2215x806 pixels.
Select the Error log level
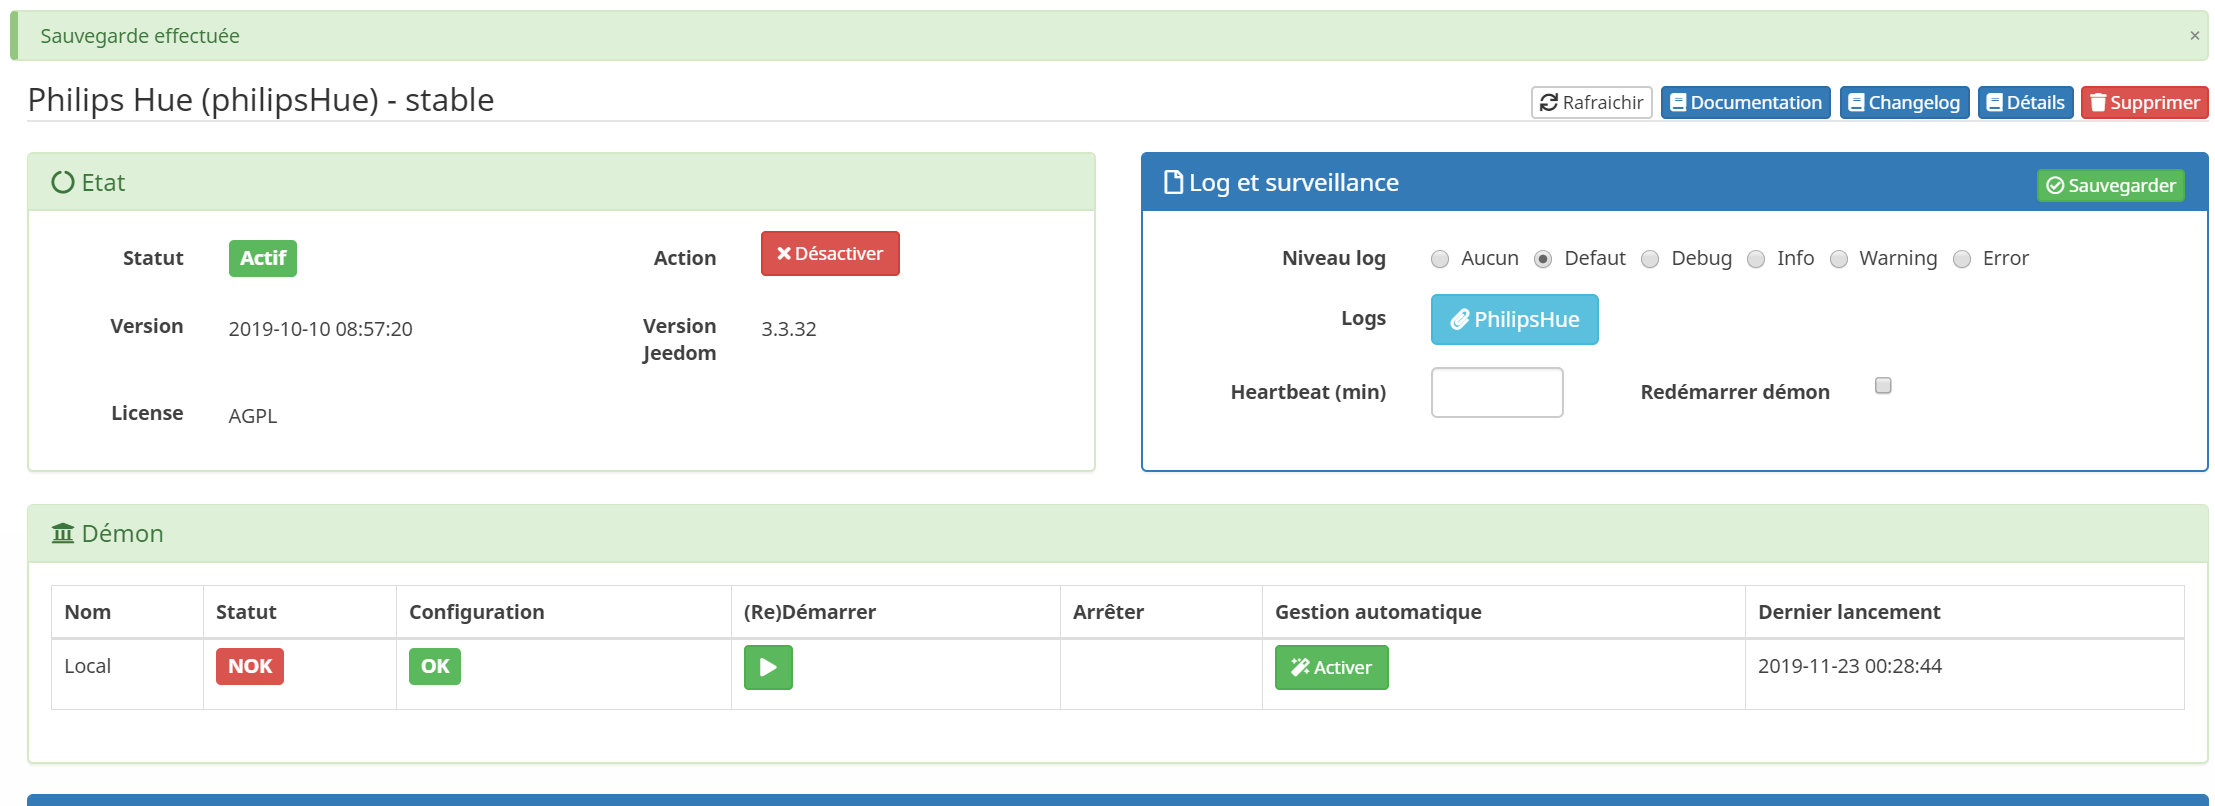(x=1962, y=259)
